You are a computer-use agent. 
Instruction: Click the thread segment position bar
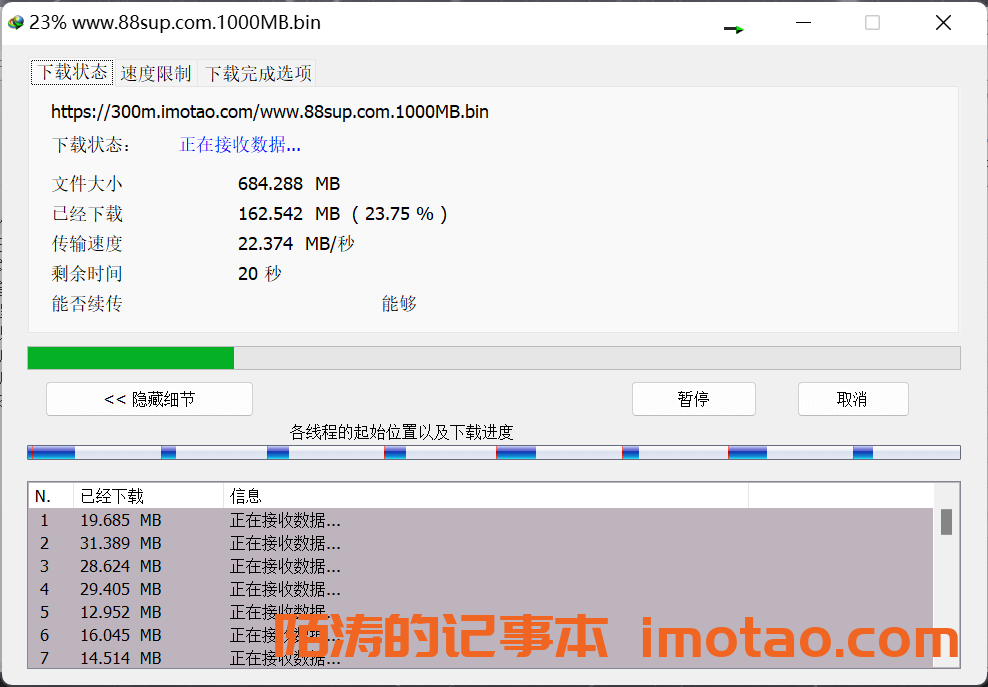pos(493,453)
